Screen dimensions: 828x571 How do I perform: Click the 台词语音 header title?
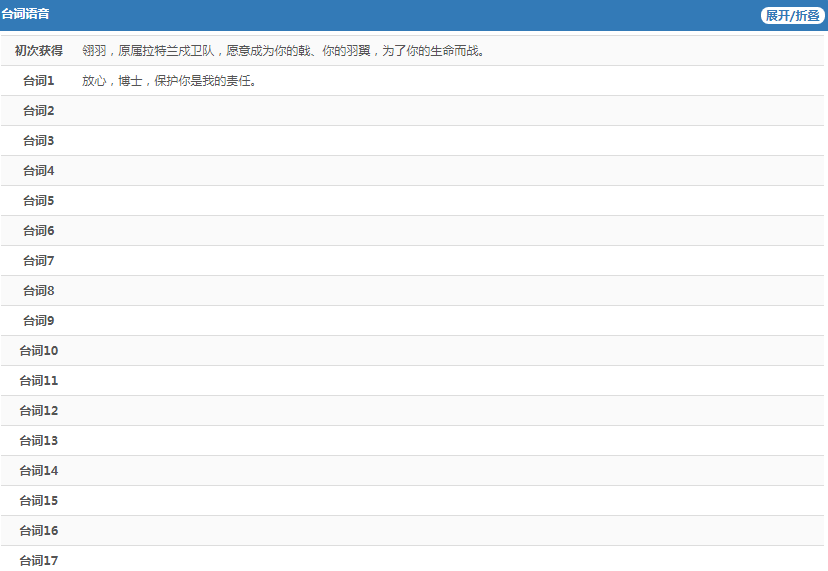coord(26,14)
